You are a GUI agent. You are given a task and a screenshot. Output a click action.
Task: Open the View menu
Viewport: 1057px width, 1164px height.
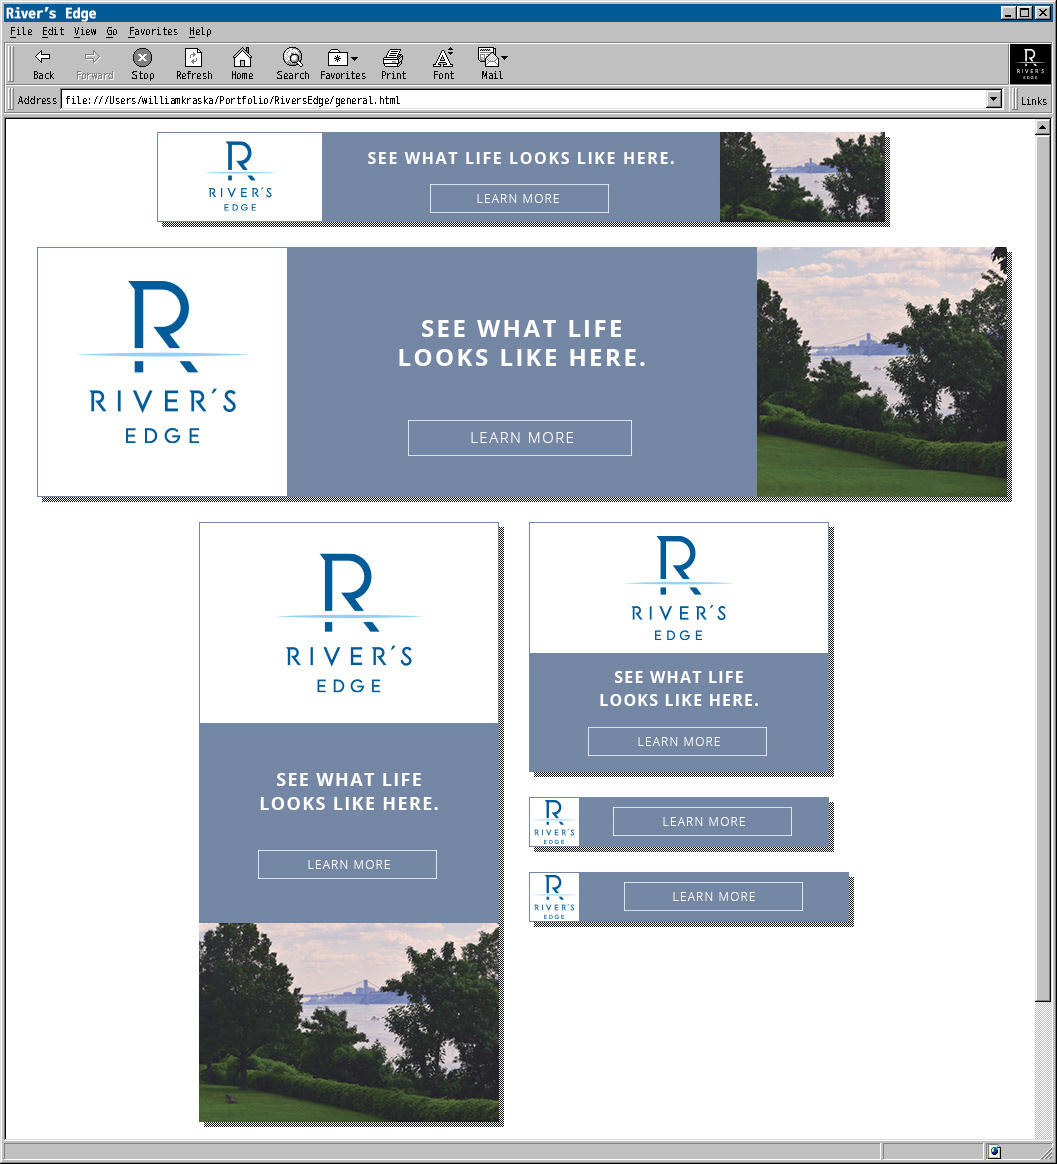[85, 31]
